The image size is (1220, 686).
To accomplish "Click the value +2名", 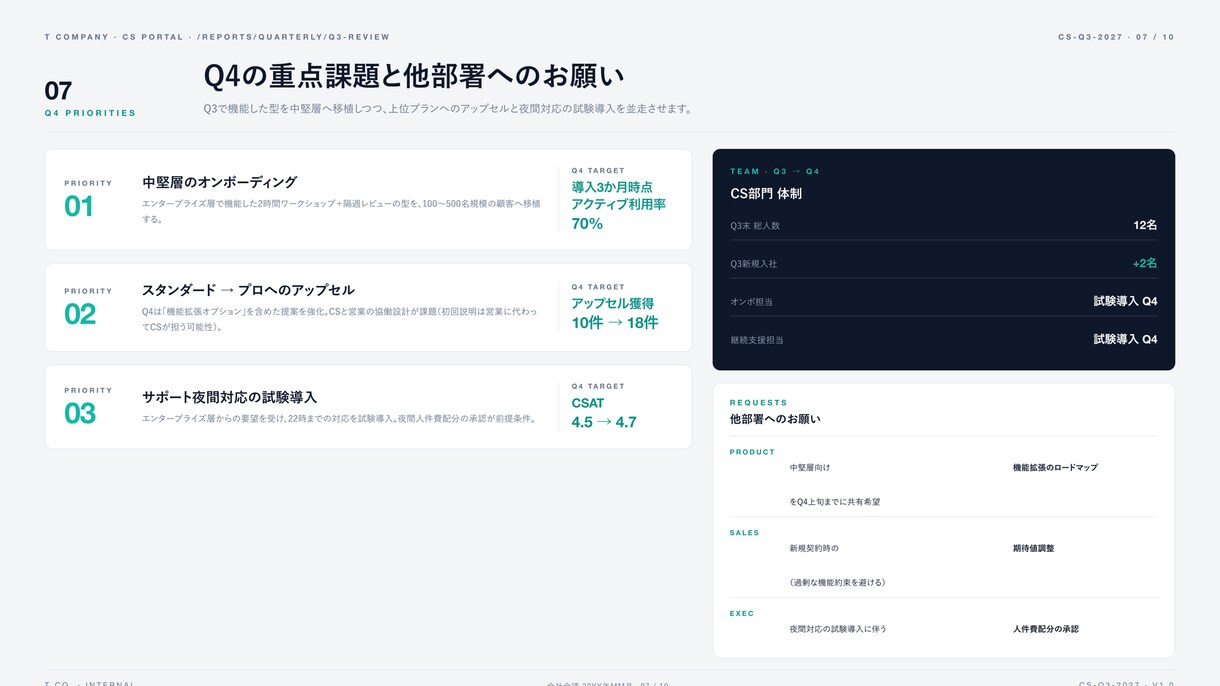I will click(x=1145, y=263).
